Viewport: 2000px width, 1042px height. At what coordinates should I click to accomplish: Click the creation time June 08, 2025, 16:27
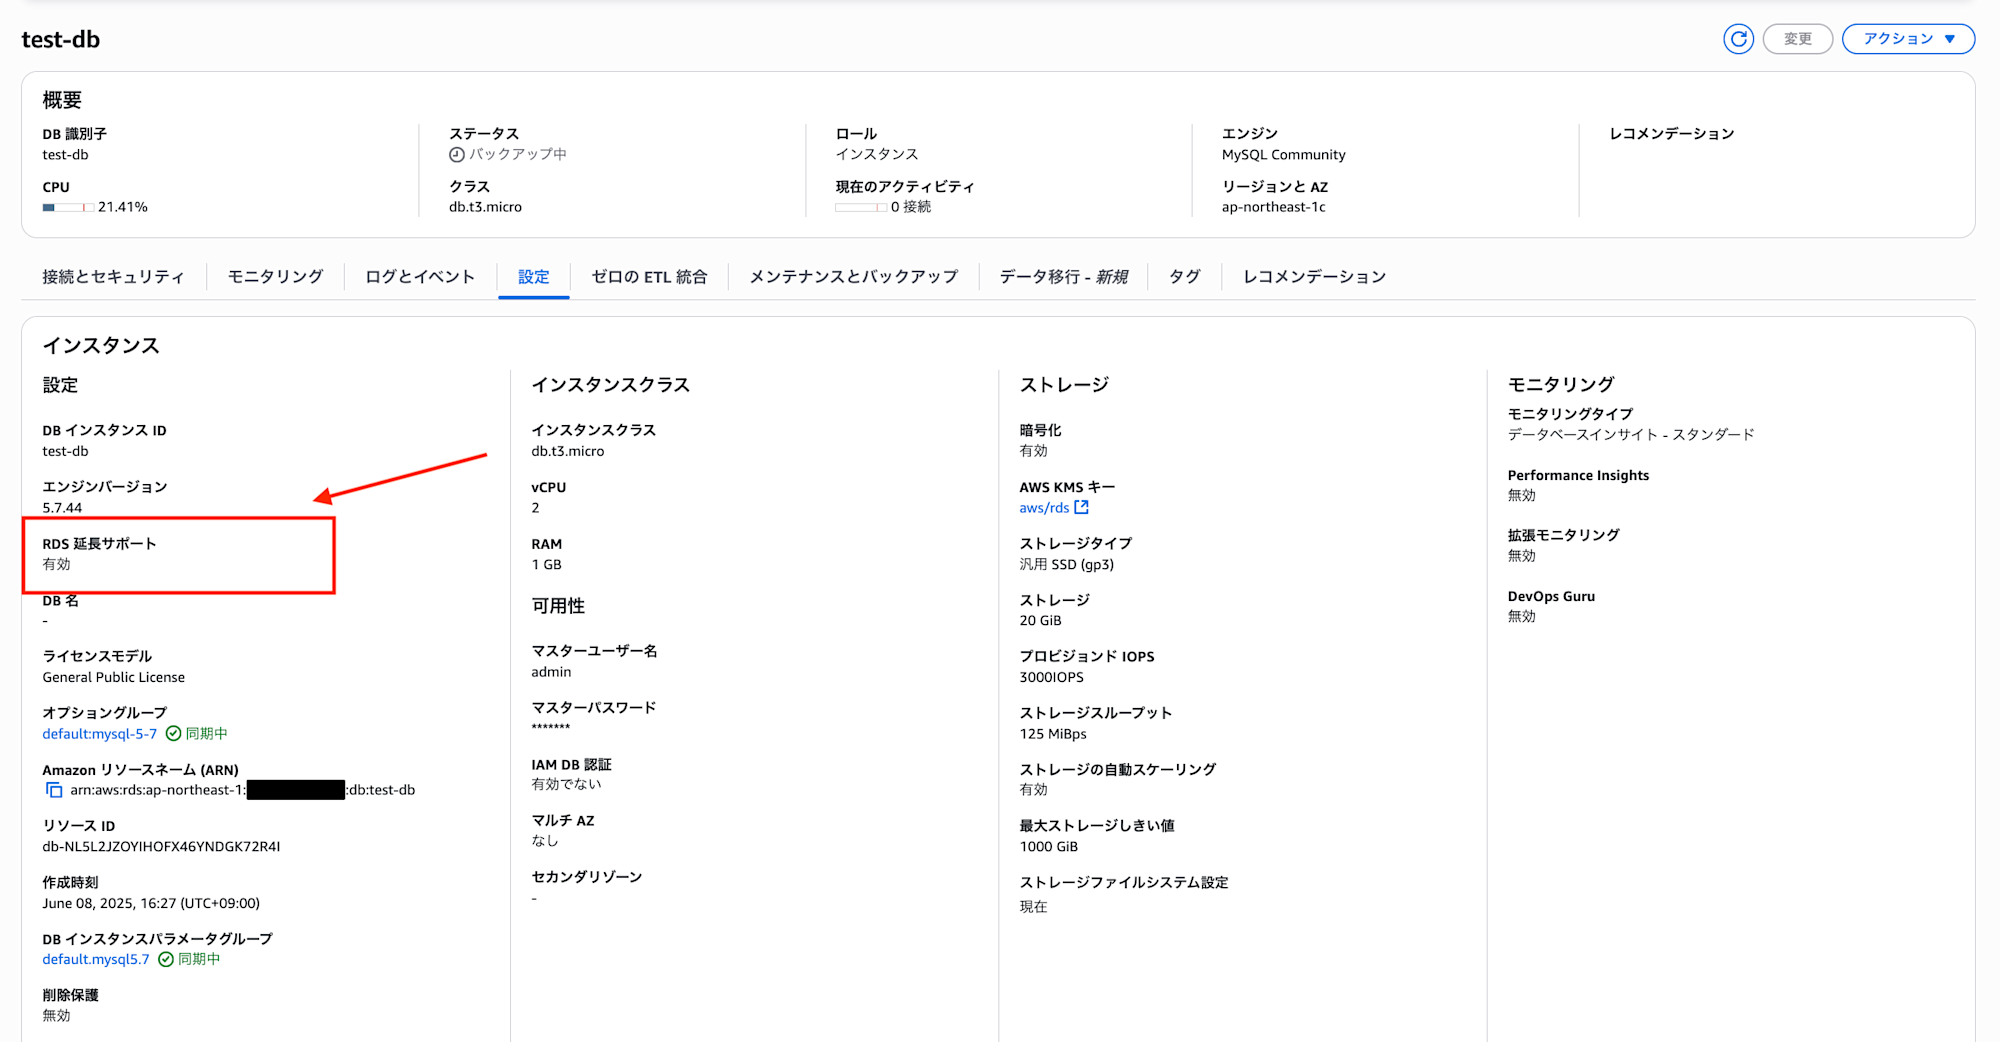pyautogui.click(x=151, y=903)
